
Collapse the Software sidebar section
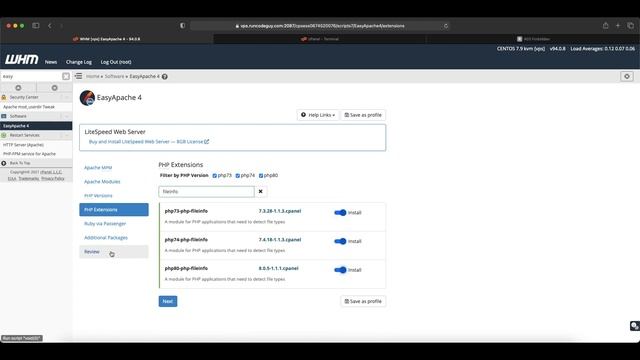coord(67,116)
